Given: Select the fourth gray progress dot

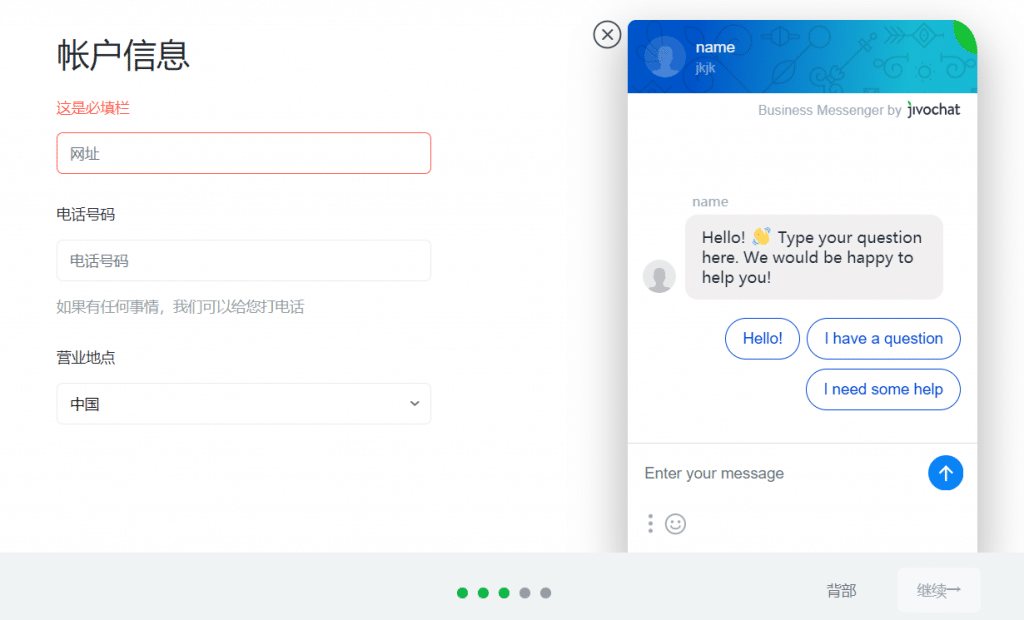Looking at the screenshot, I should (524, 593).
